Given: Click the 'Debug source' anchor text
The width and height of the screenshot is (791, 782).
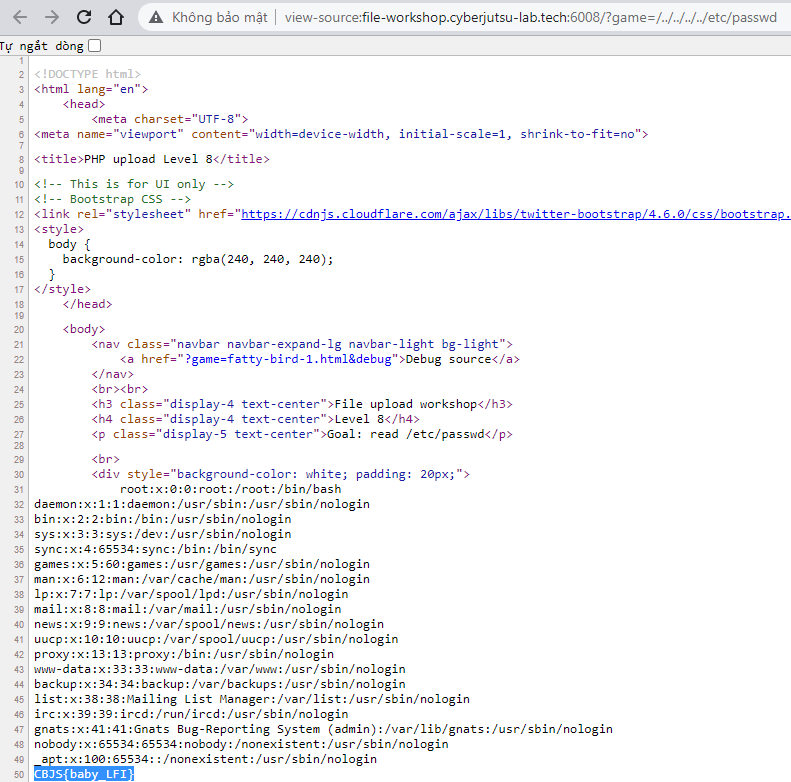Looking at the screenshot, I should pos(448,359).
